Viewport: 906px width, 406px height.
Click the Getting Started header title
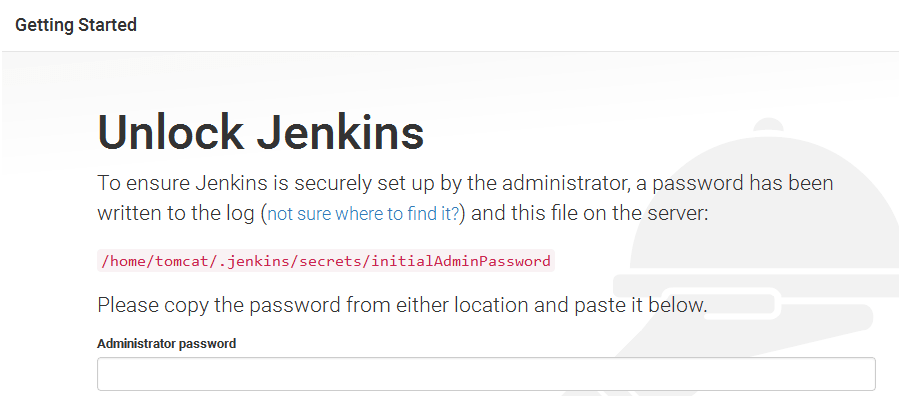click(76, 25)
